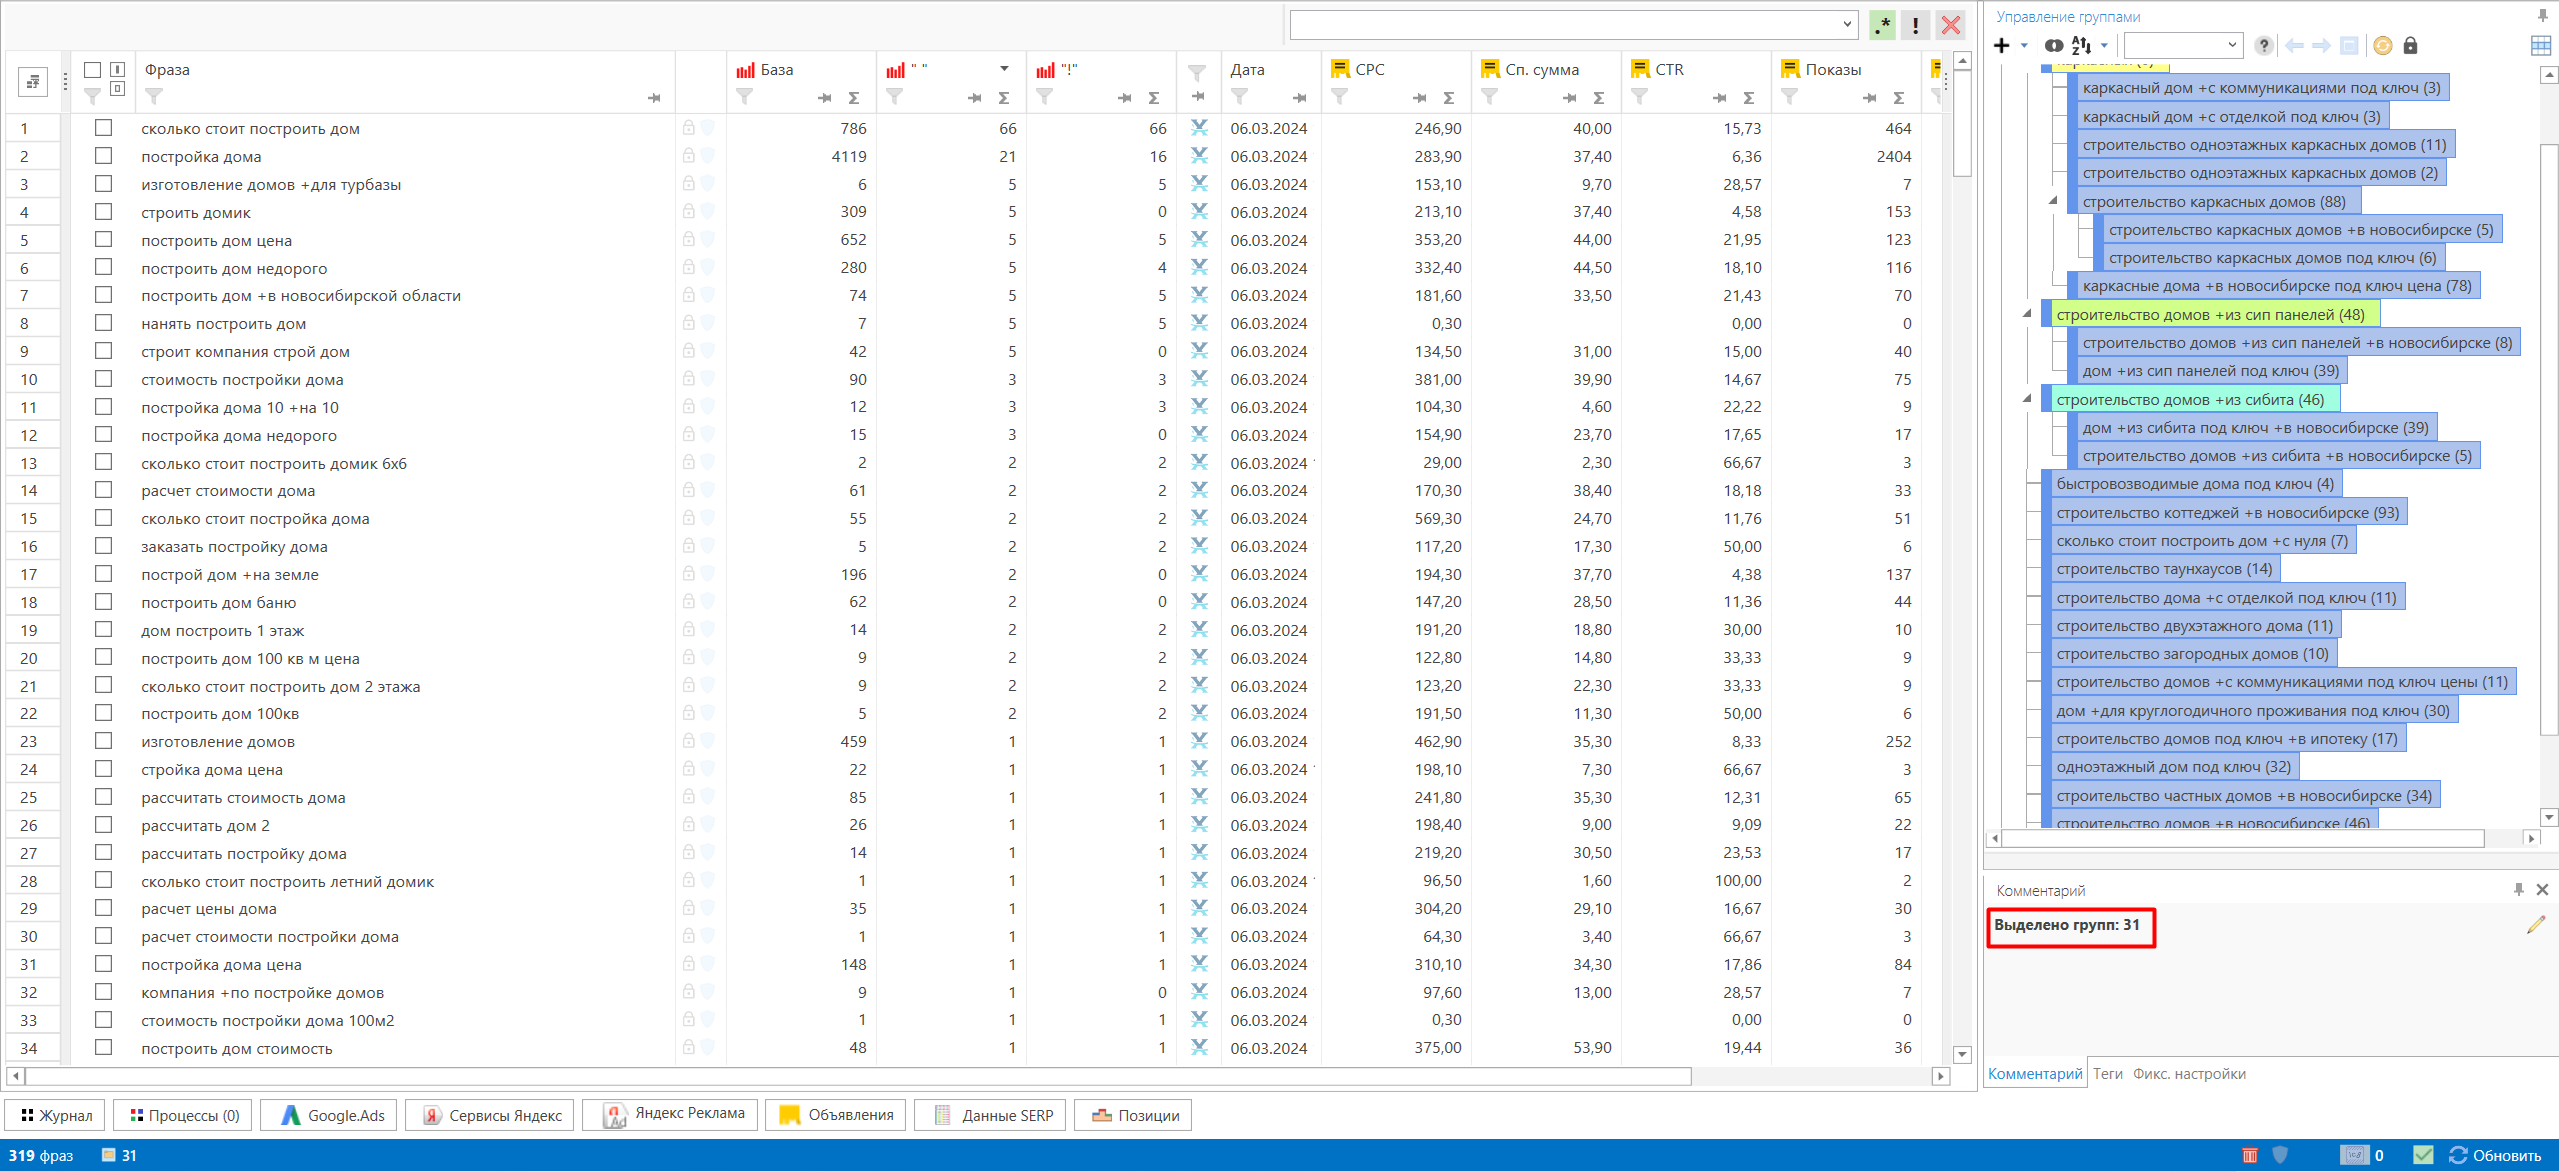Click the Обновить button in status bar

point(2496,1156)
